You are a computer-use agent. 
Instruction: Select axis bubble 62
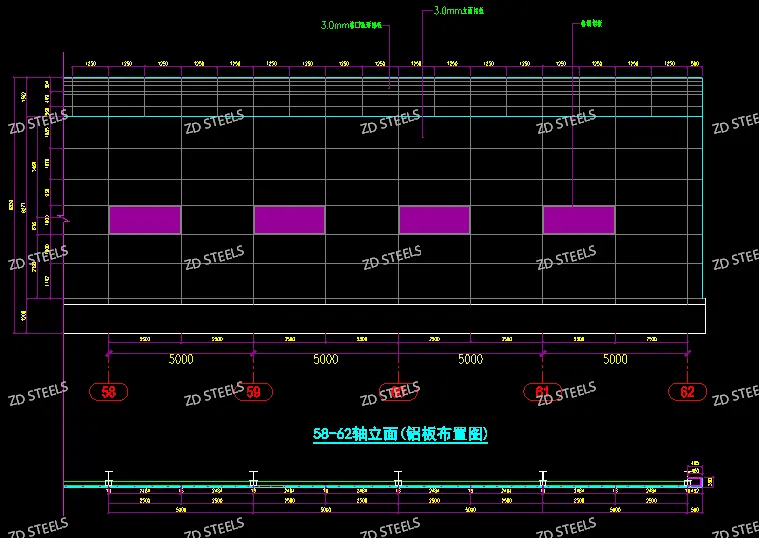pos(687,392)
